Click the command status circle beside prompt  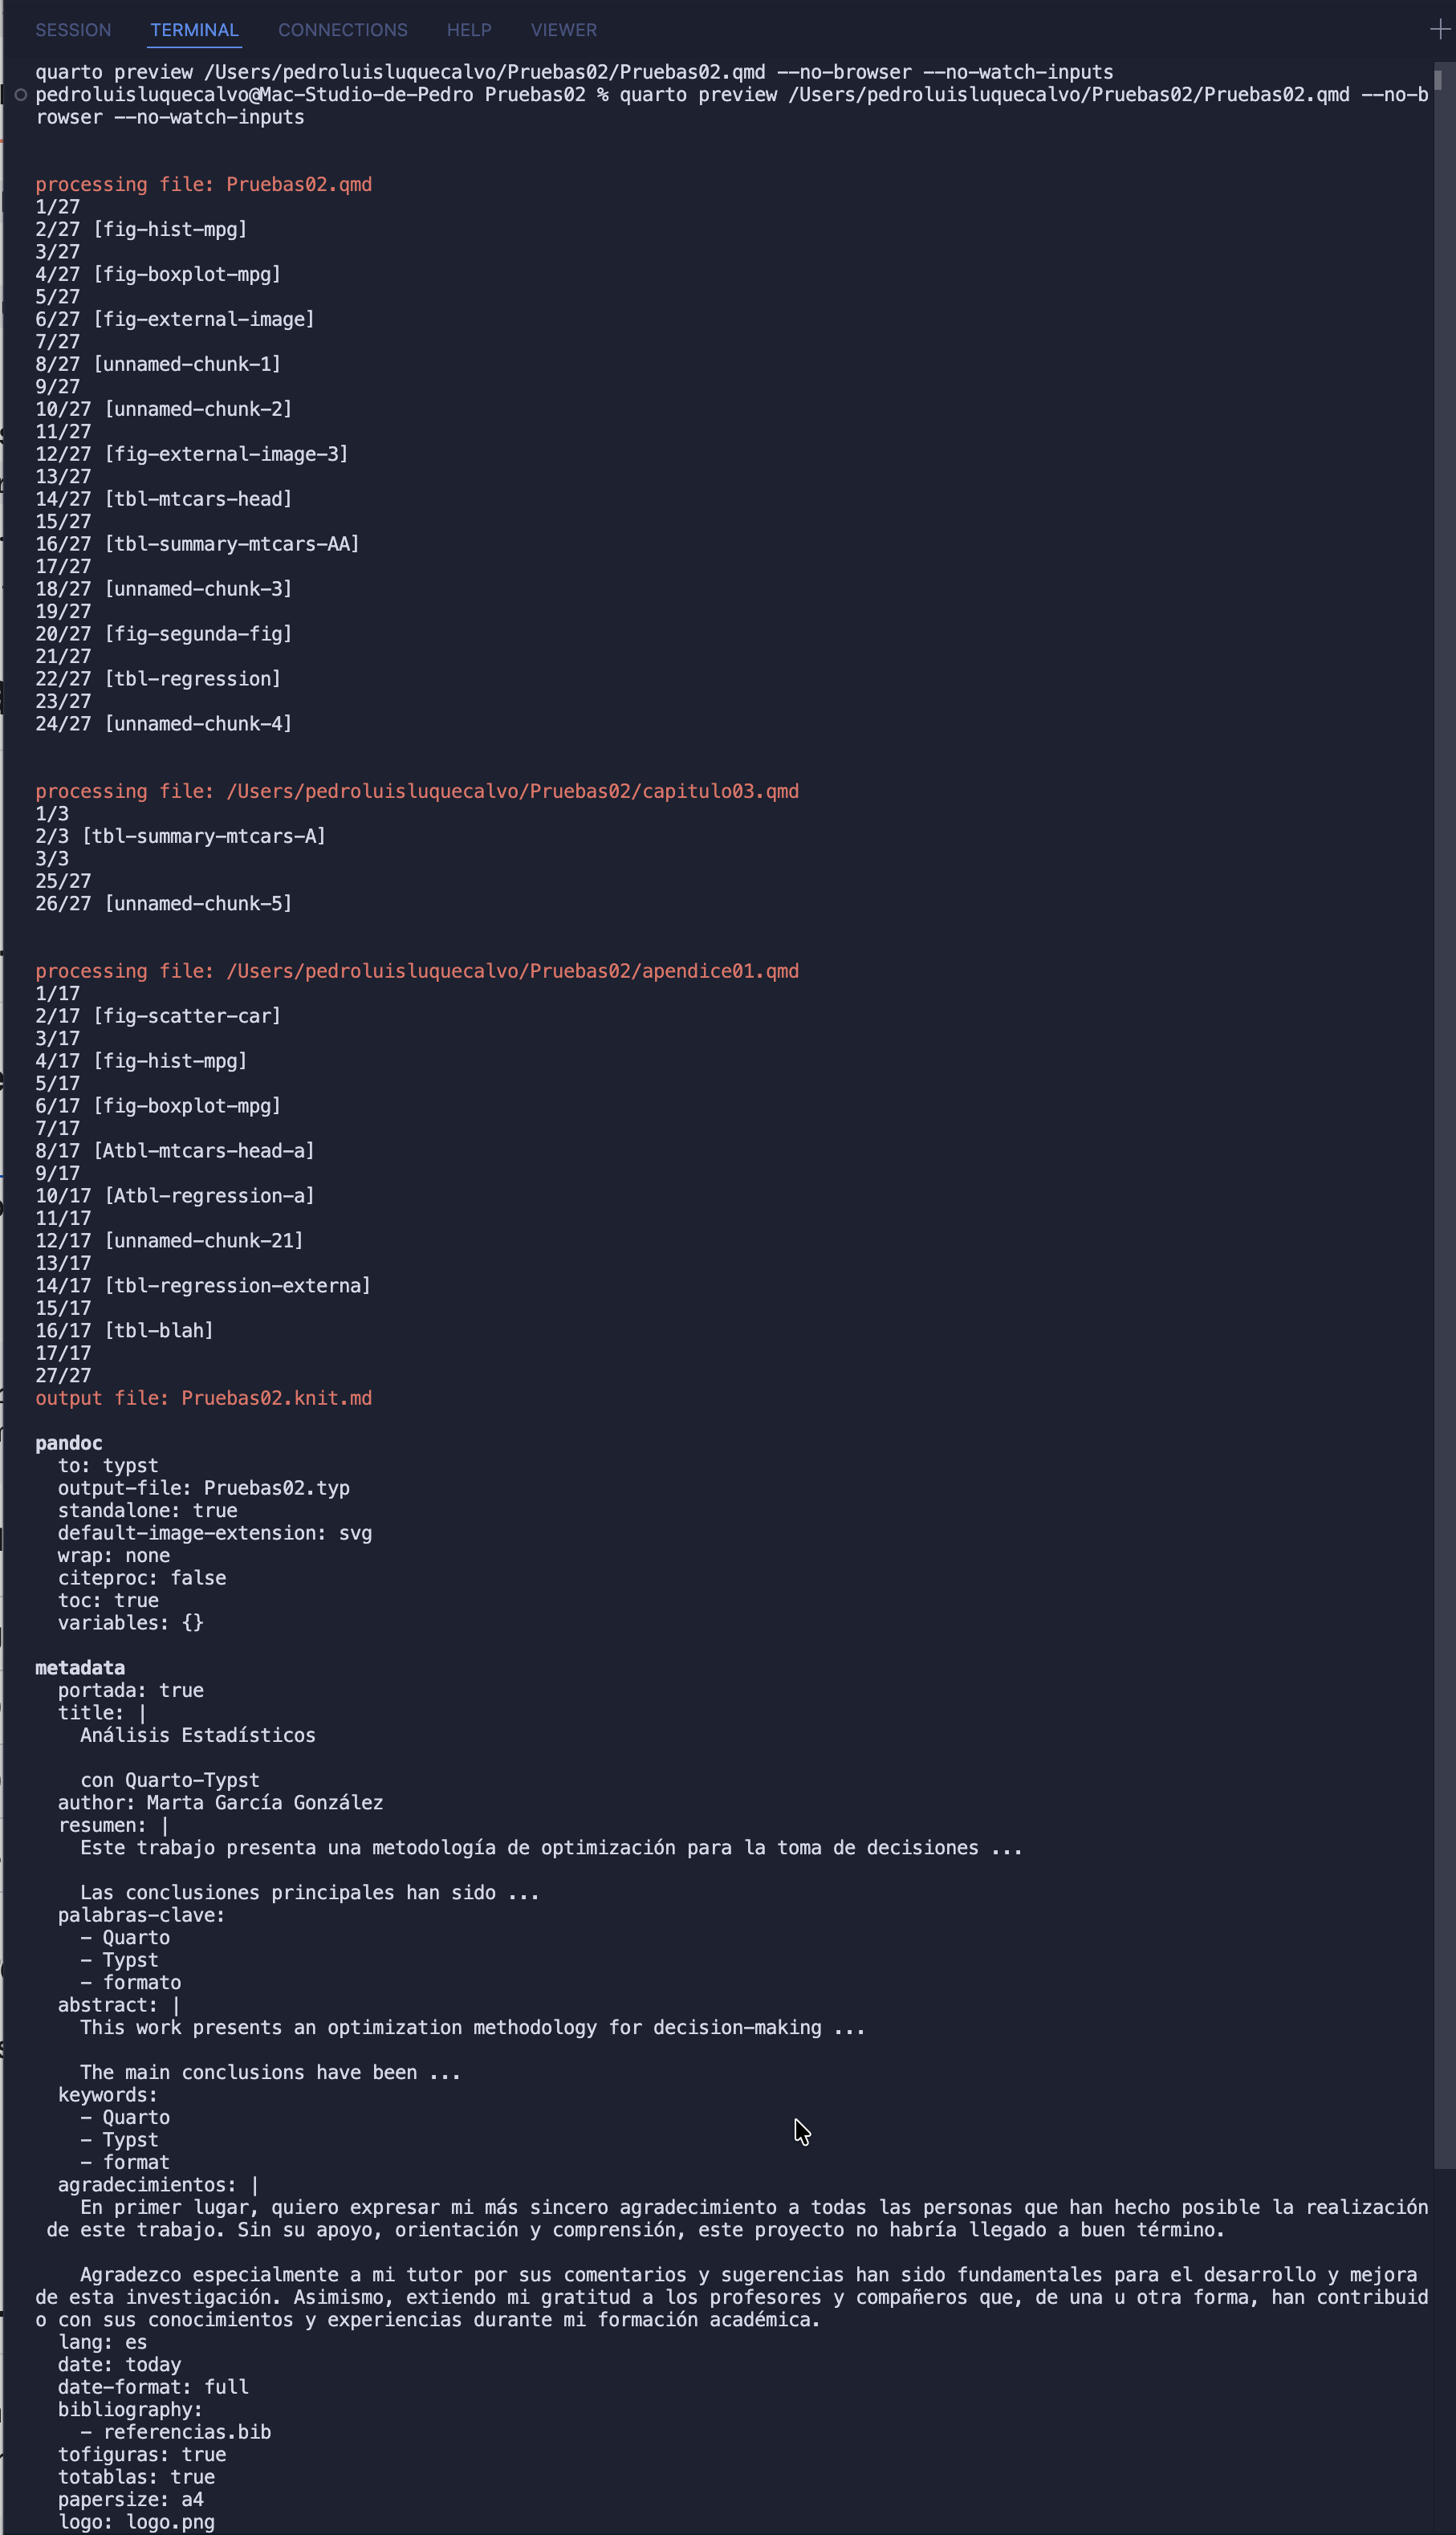20,95
